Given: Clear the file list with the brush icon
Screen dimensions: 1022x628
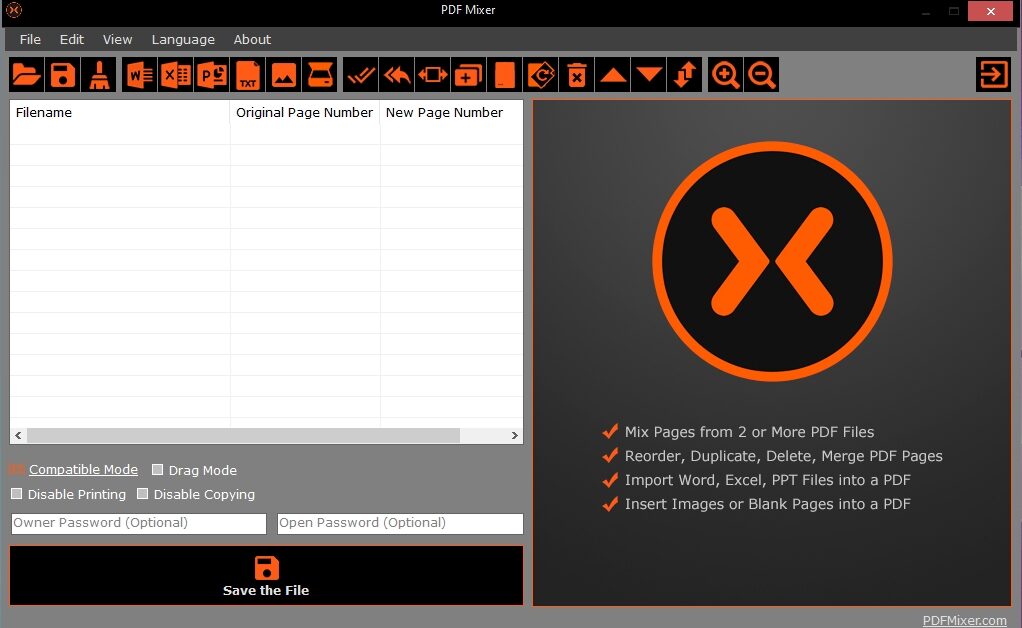Looking at the screenshot, I should [x=99, y=74].
